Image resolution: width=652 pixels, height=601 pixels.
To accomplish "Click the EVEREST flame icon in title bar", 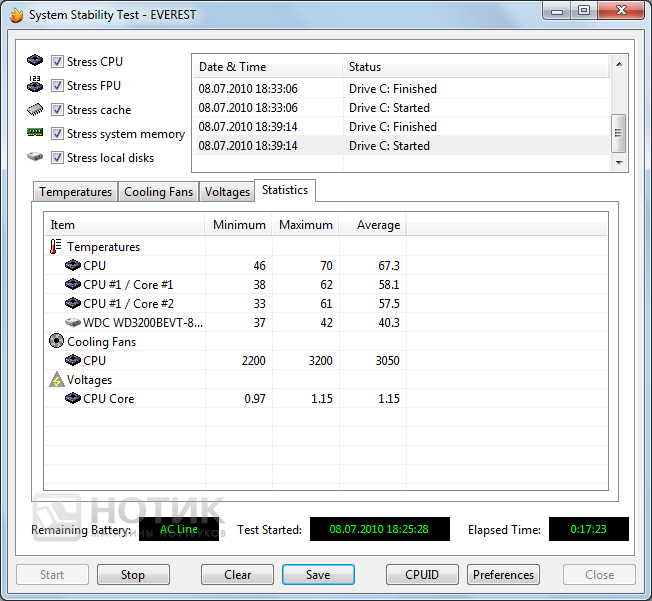I will [17, 15].
